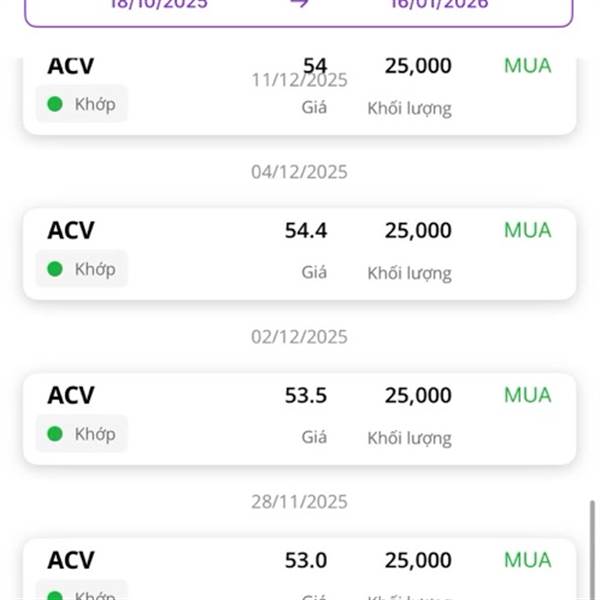Image resolution: width=600 pixels, height=600 pixels.
Task: Tap the green status dot on the 53.0 order
Action: 55,595
